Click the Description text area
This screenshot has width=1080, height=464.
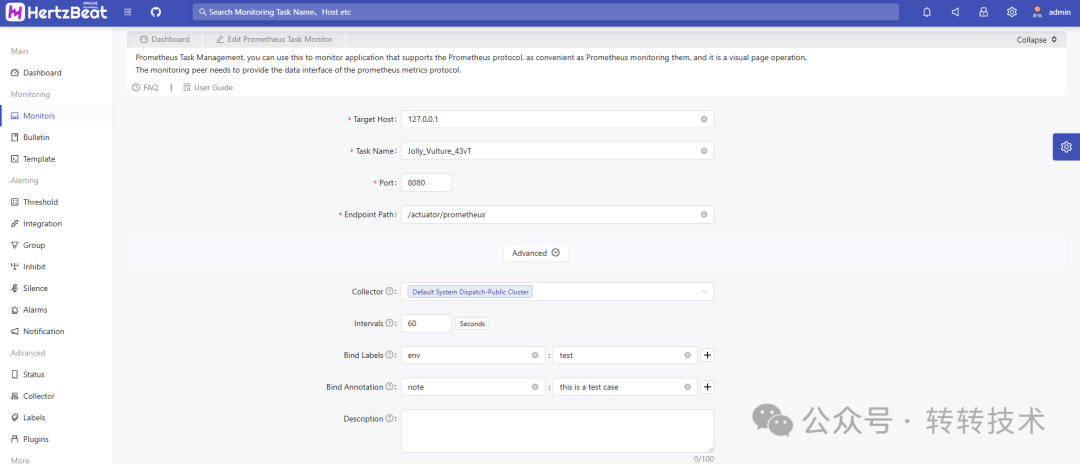(x=557, y=431)
